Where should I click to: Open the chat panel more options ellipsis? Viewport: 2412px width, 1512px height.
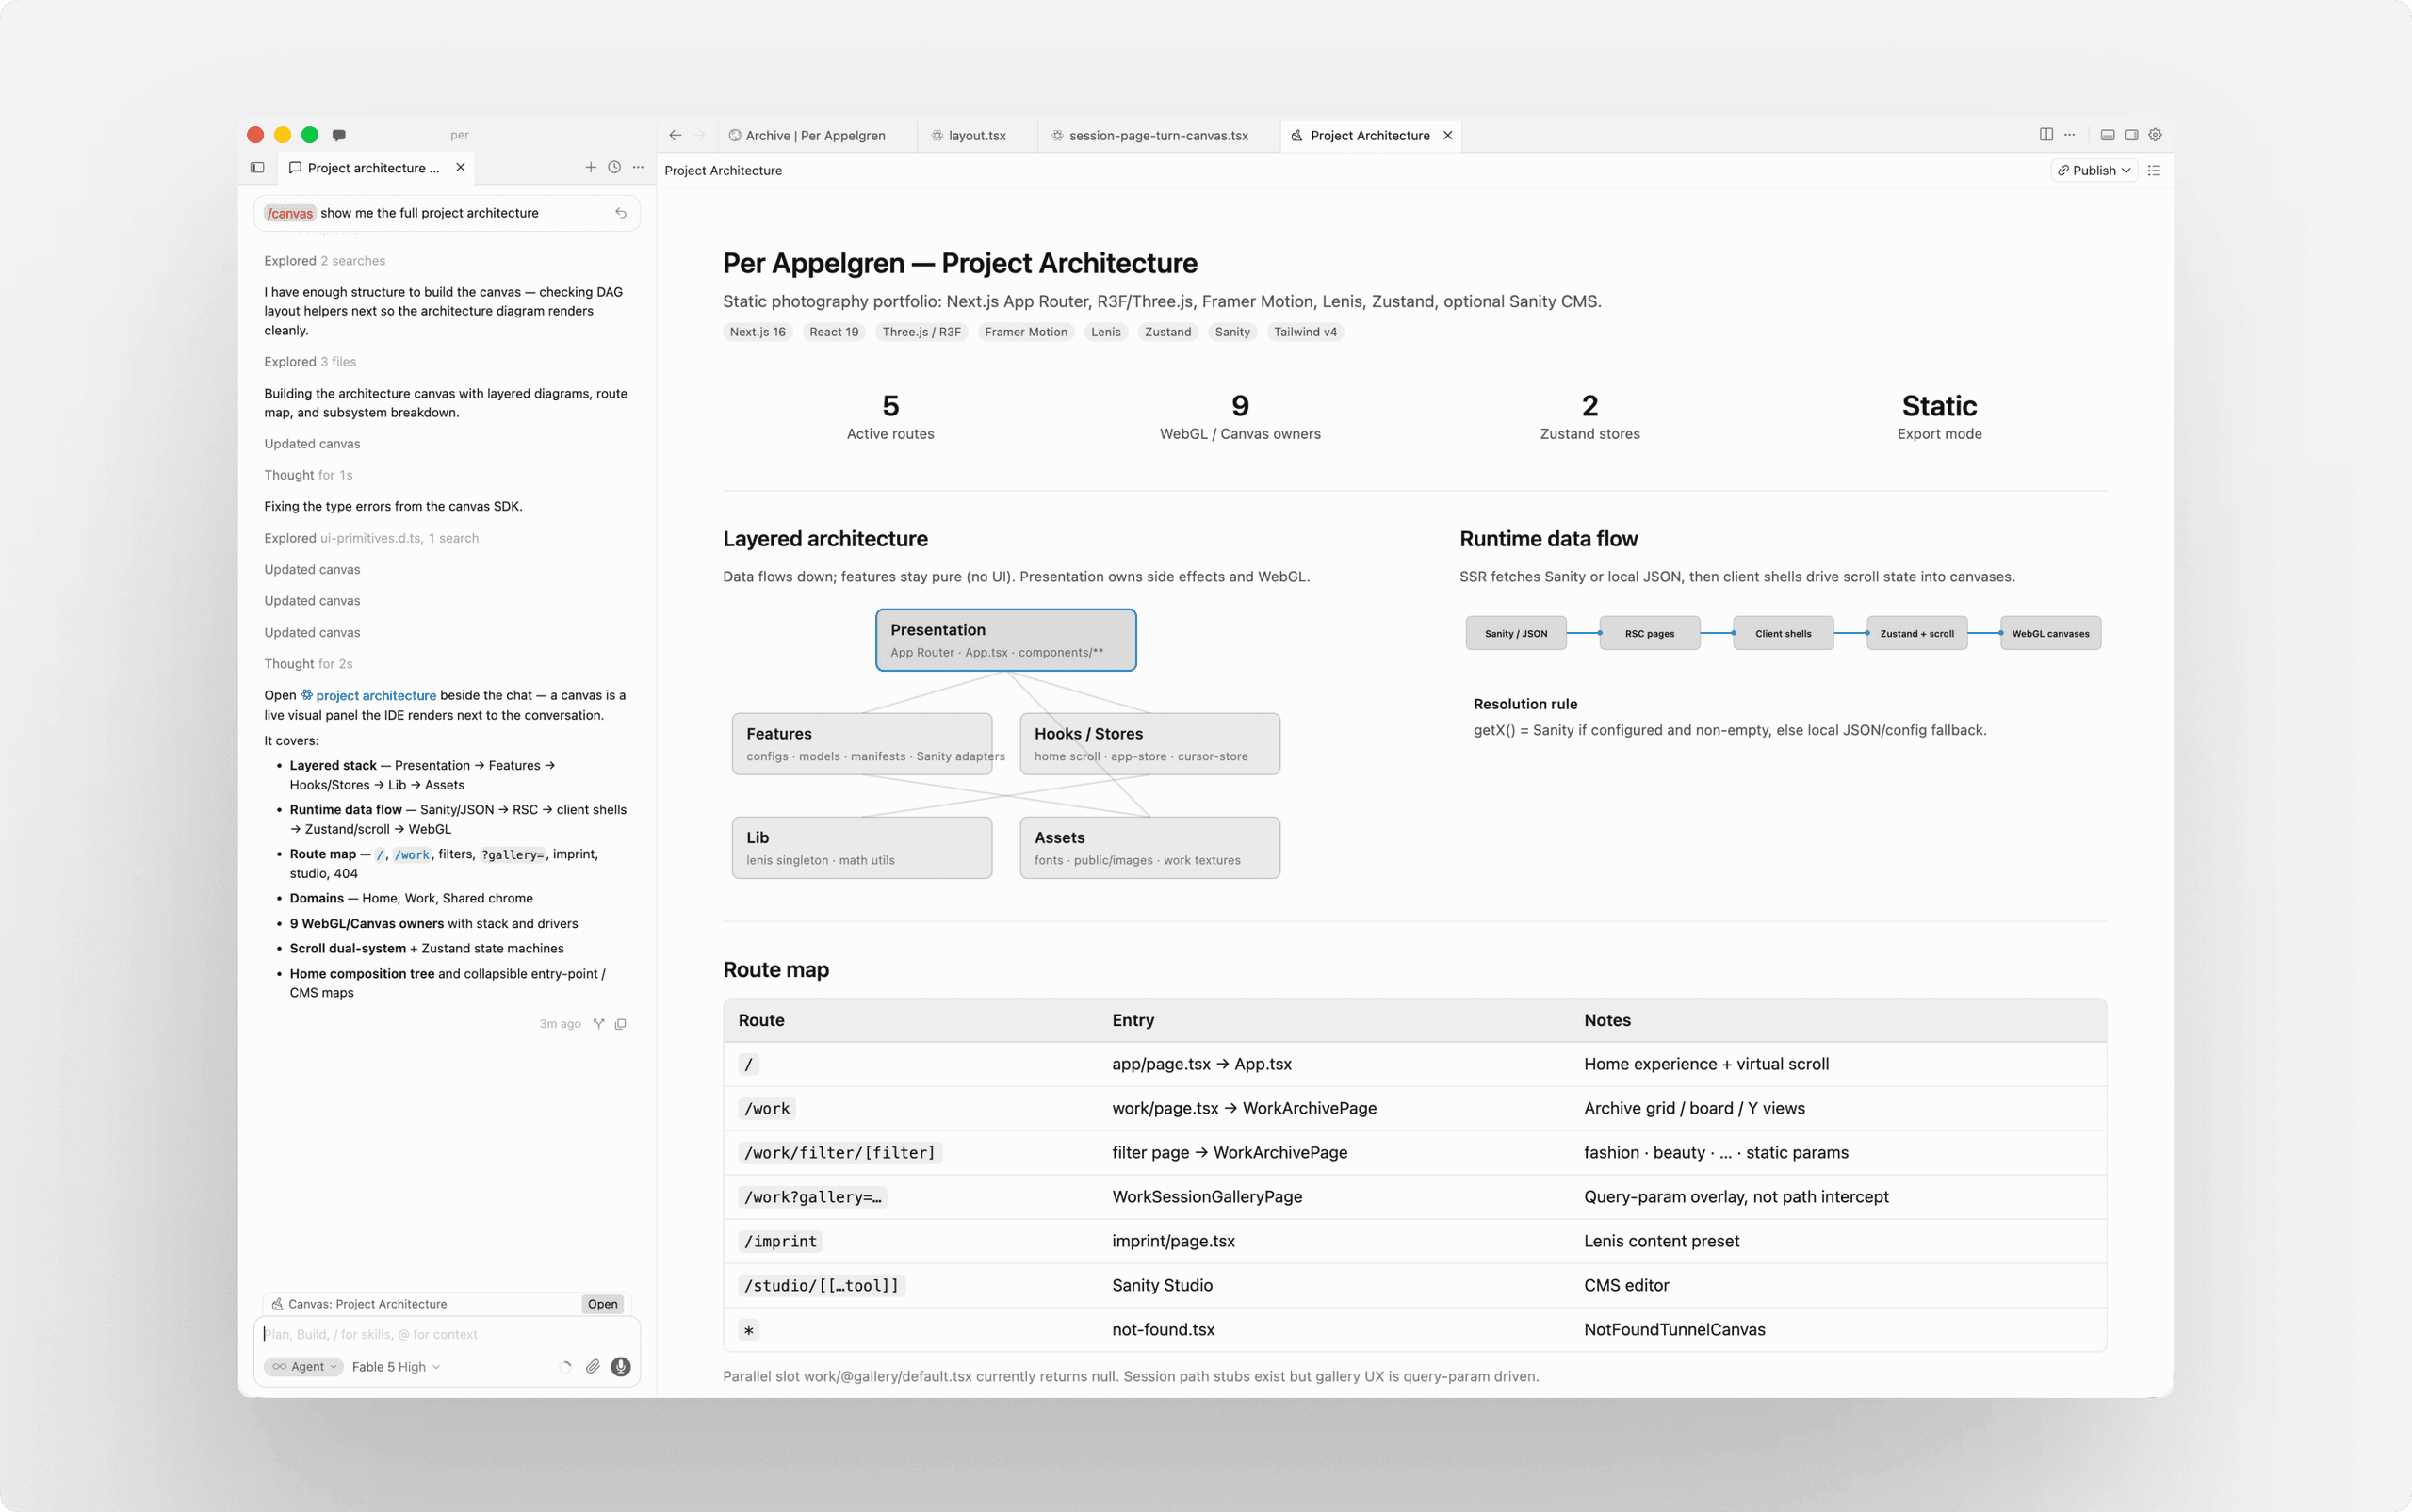tap(638, 168)
